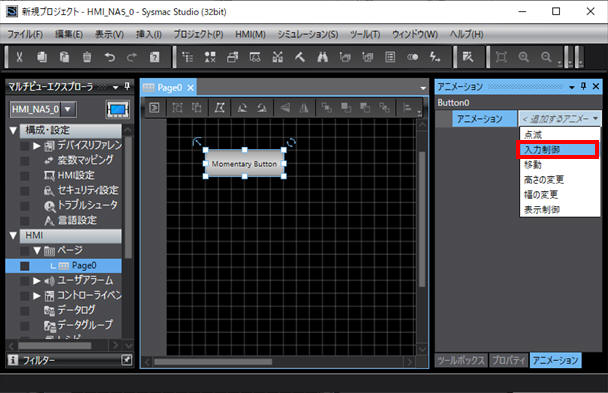The width and height of the screenshot is (608, 393).
Task: Click the Undo arrow icon
Action: point(110,57)
